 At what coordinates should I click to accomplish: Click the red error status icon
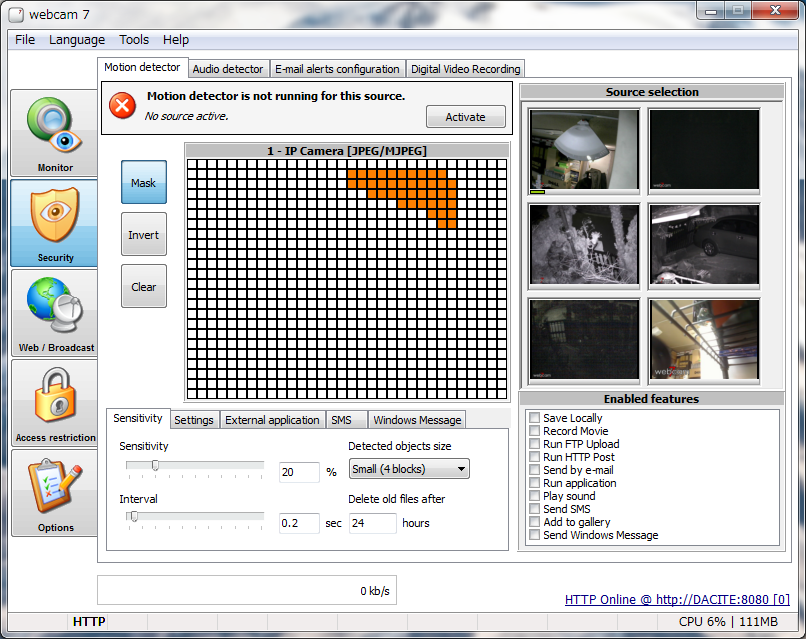122,106
